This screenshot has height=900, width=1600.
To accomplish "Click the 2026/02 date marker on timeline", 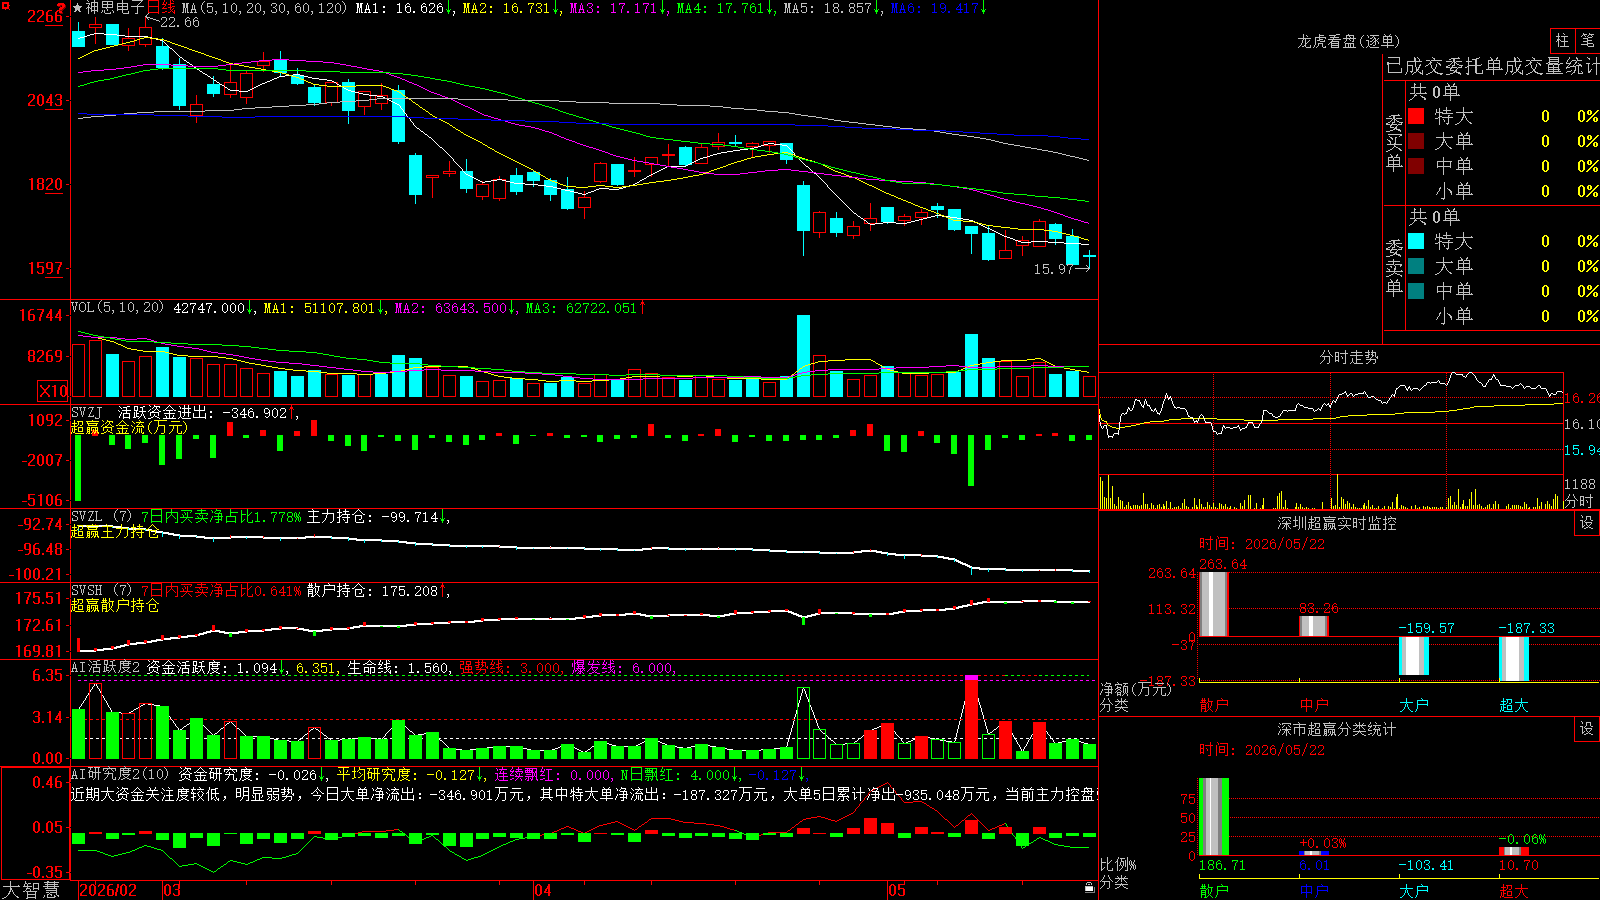I will (x=107, y=890).
